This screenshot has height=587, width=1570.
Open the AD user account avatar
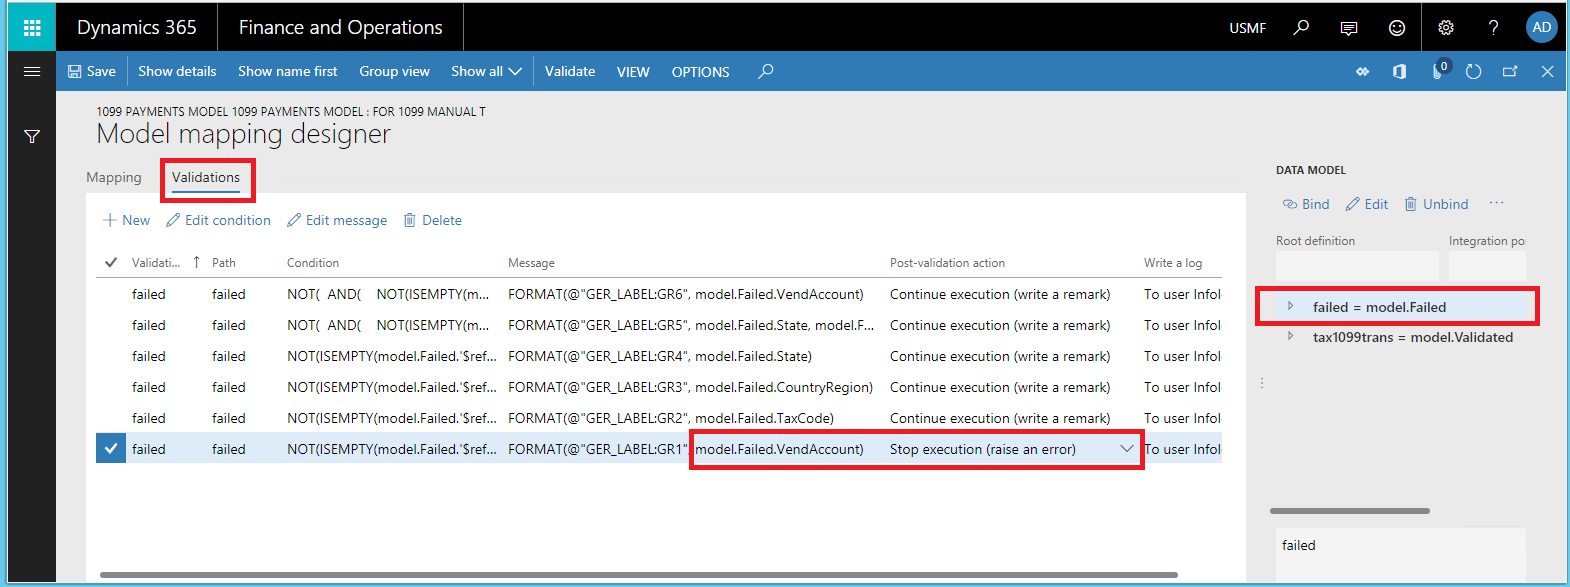pos(1541,27)
